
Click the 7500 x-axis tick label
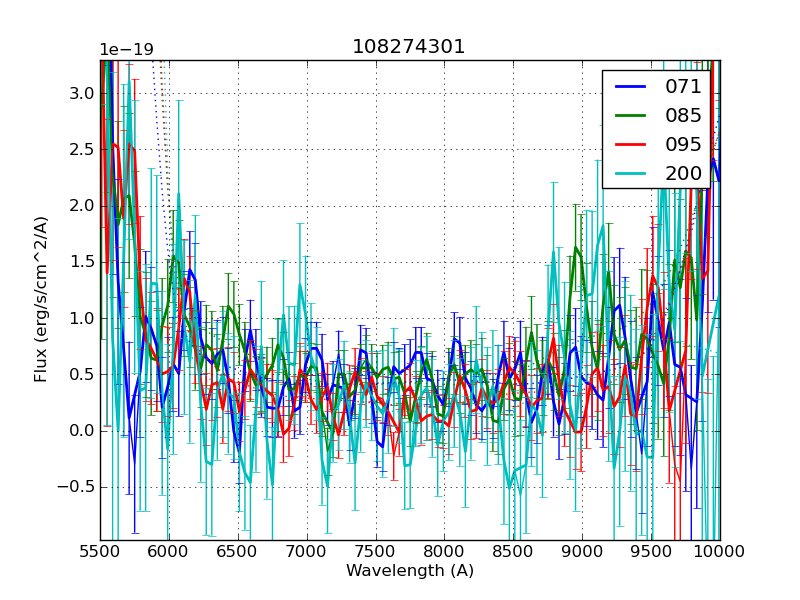[375, 551]
